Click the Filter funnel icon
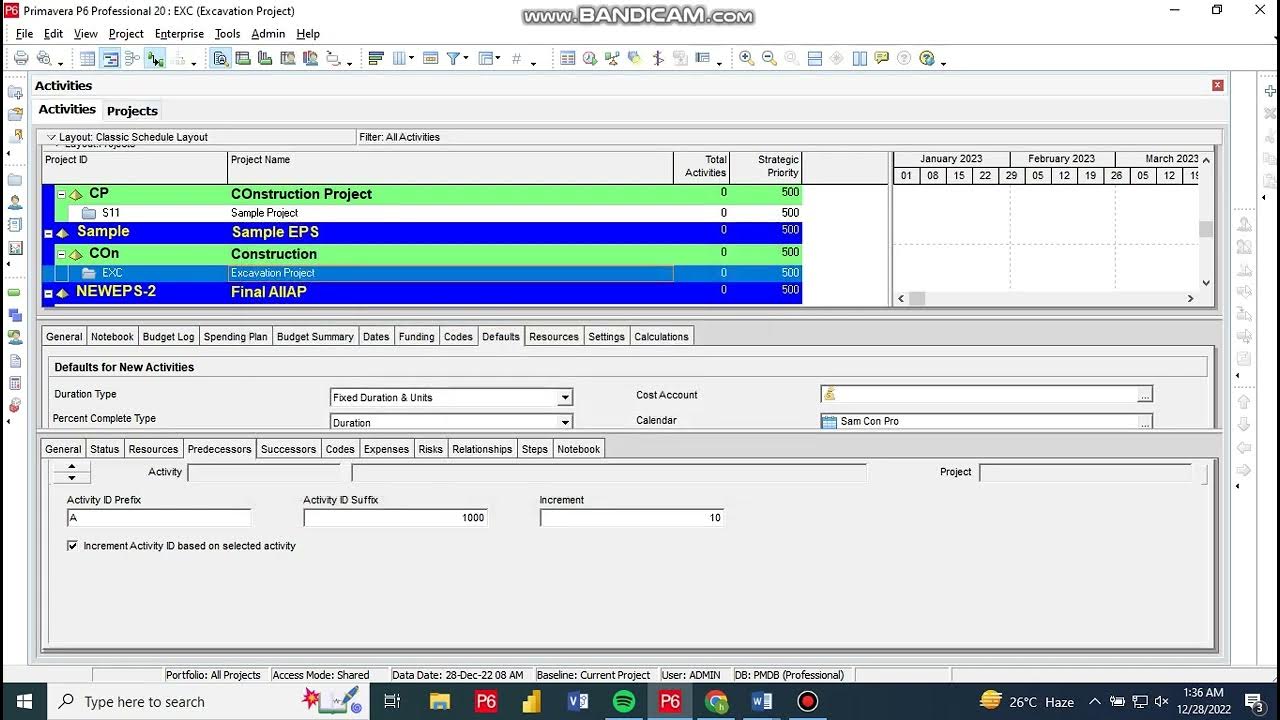The height and width of the screenshot is (720, 1280). (453, 59)
